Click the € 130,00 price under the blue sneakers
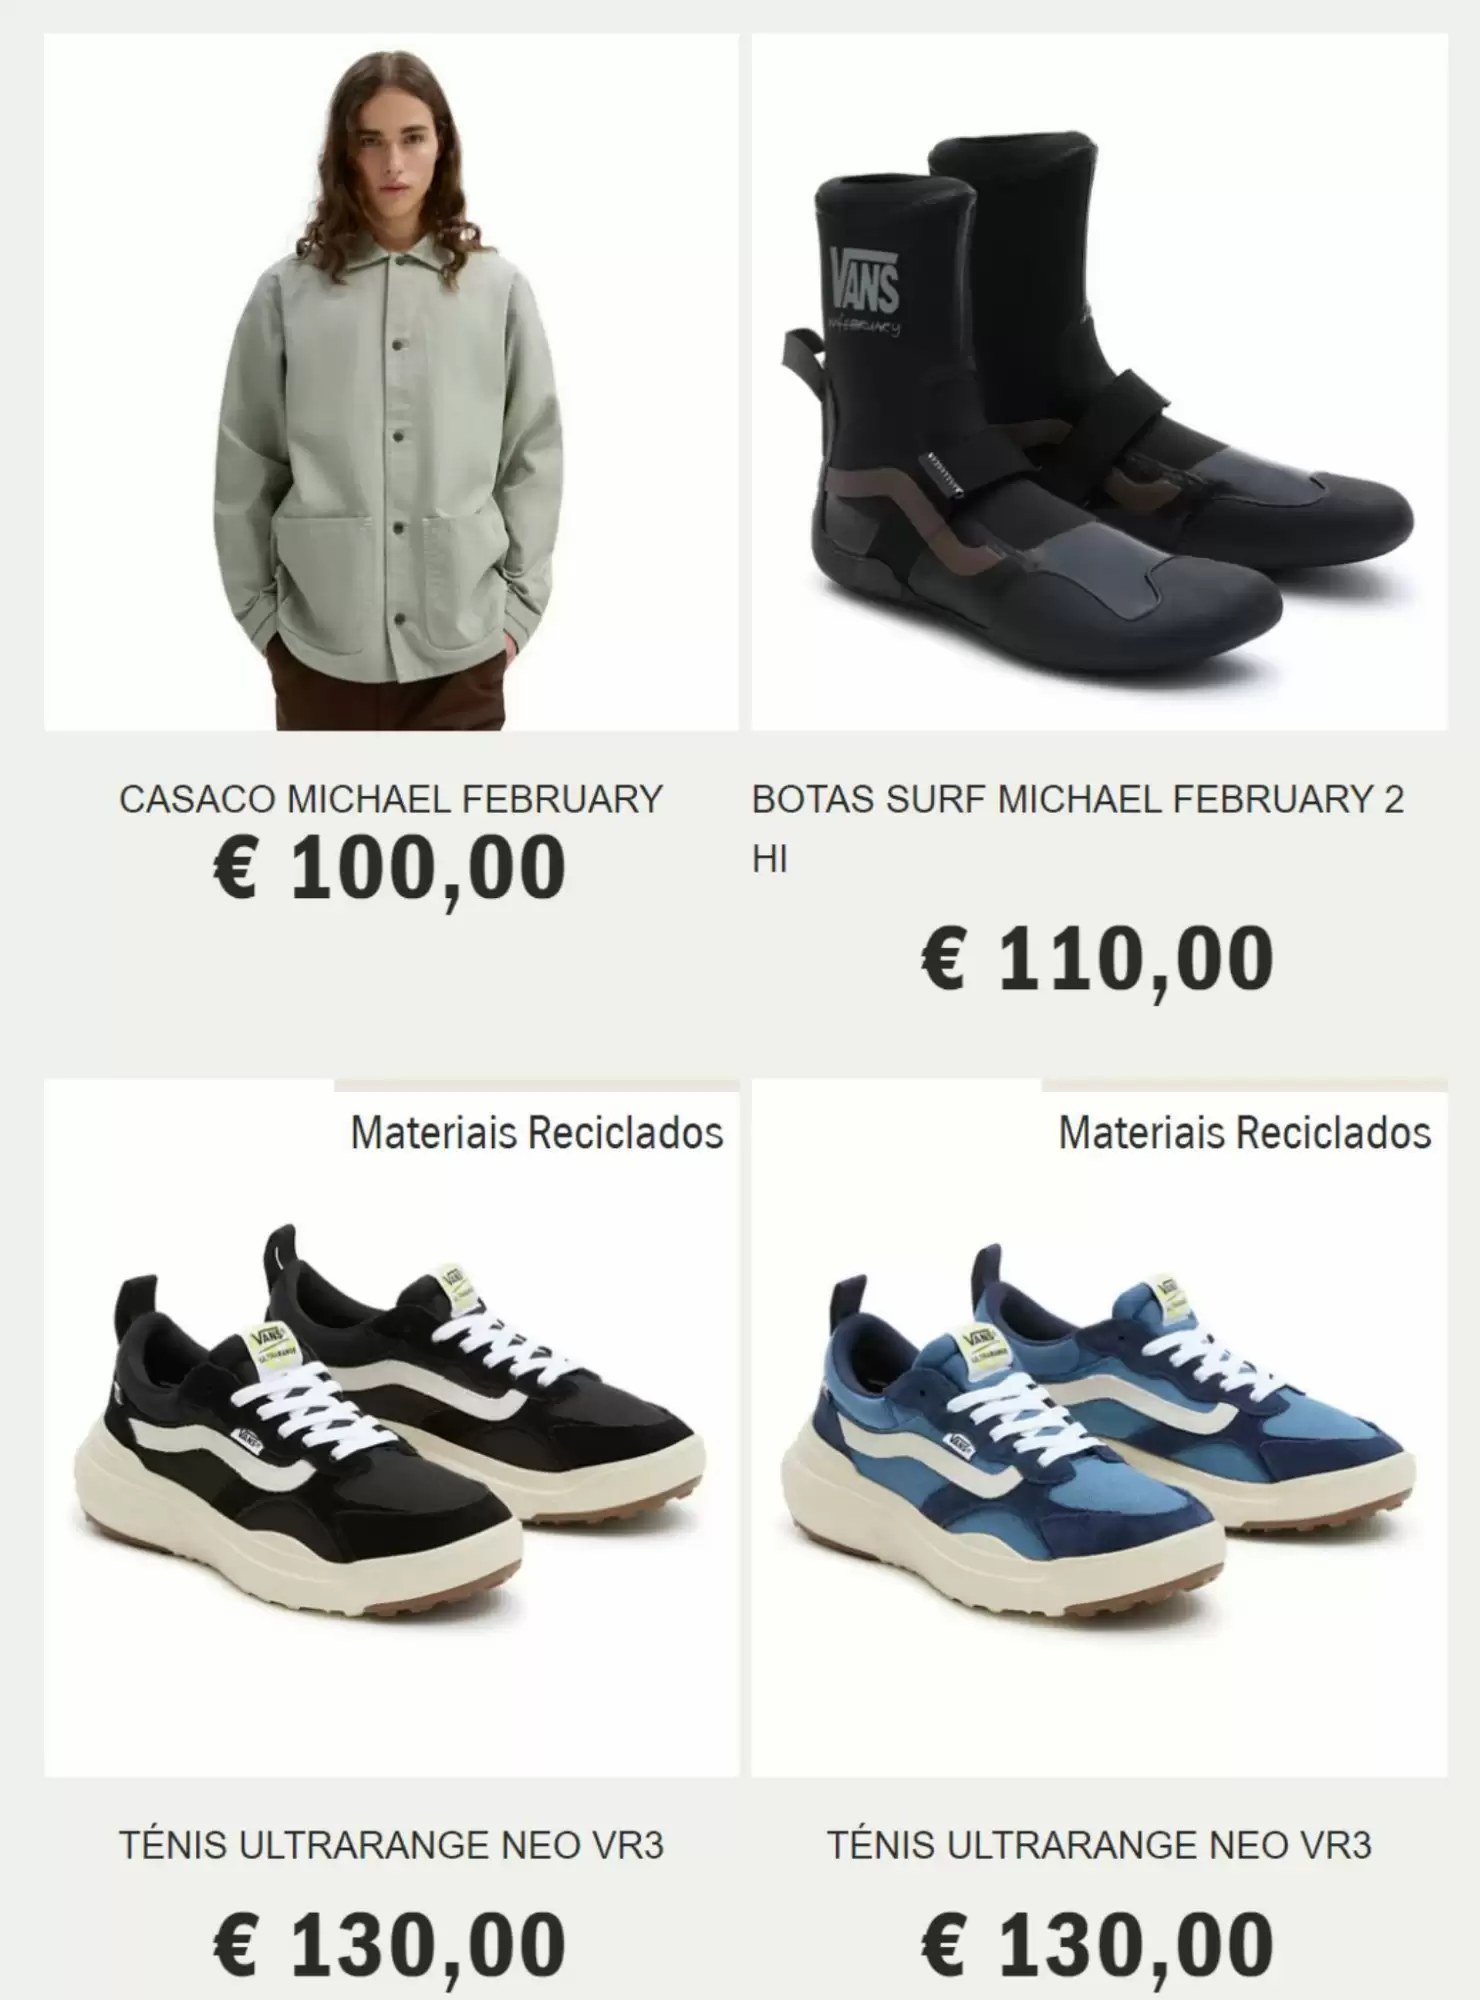The width and height of the screenshot is (1480, 2000). click(x=1097, y=1945)
